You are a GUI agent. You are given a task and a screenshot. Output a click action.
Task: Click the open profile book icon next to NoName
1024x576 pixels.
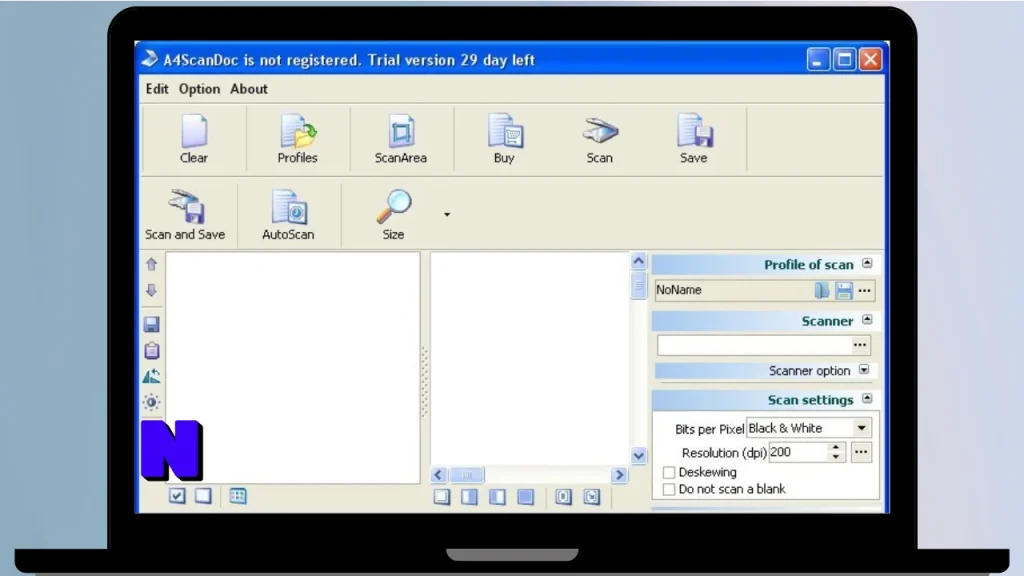coord(822,290)
